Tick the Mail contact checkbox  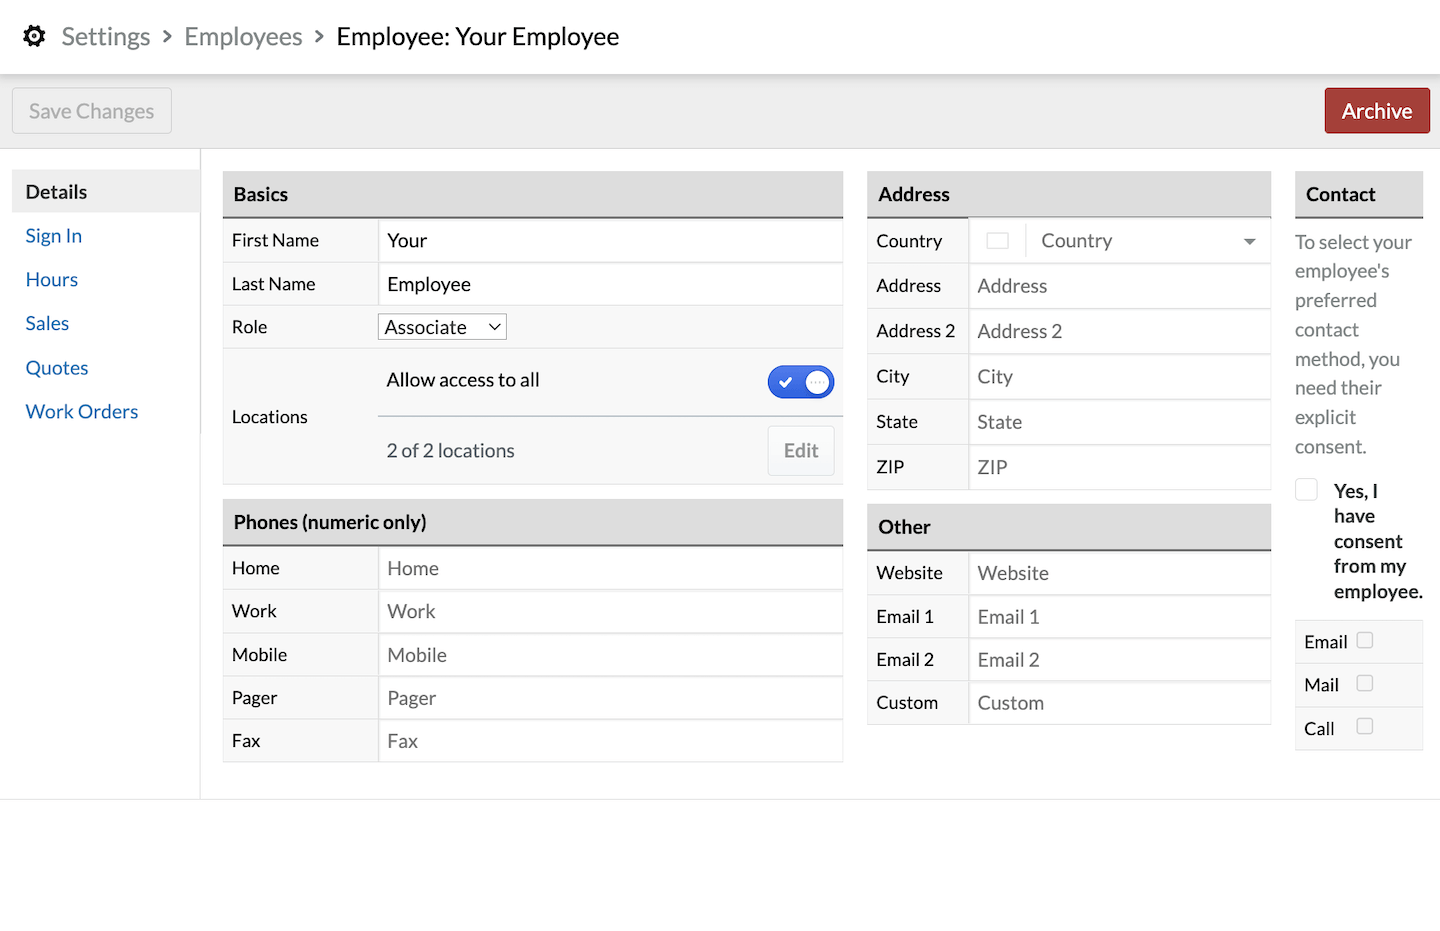(x=1364, y=684)
